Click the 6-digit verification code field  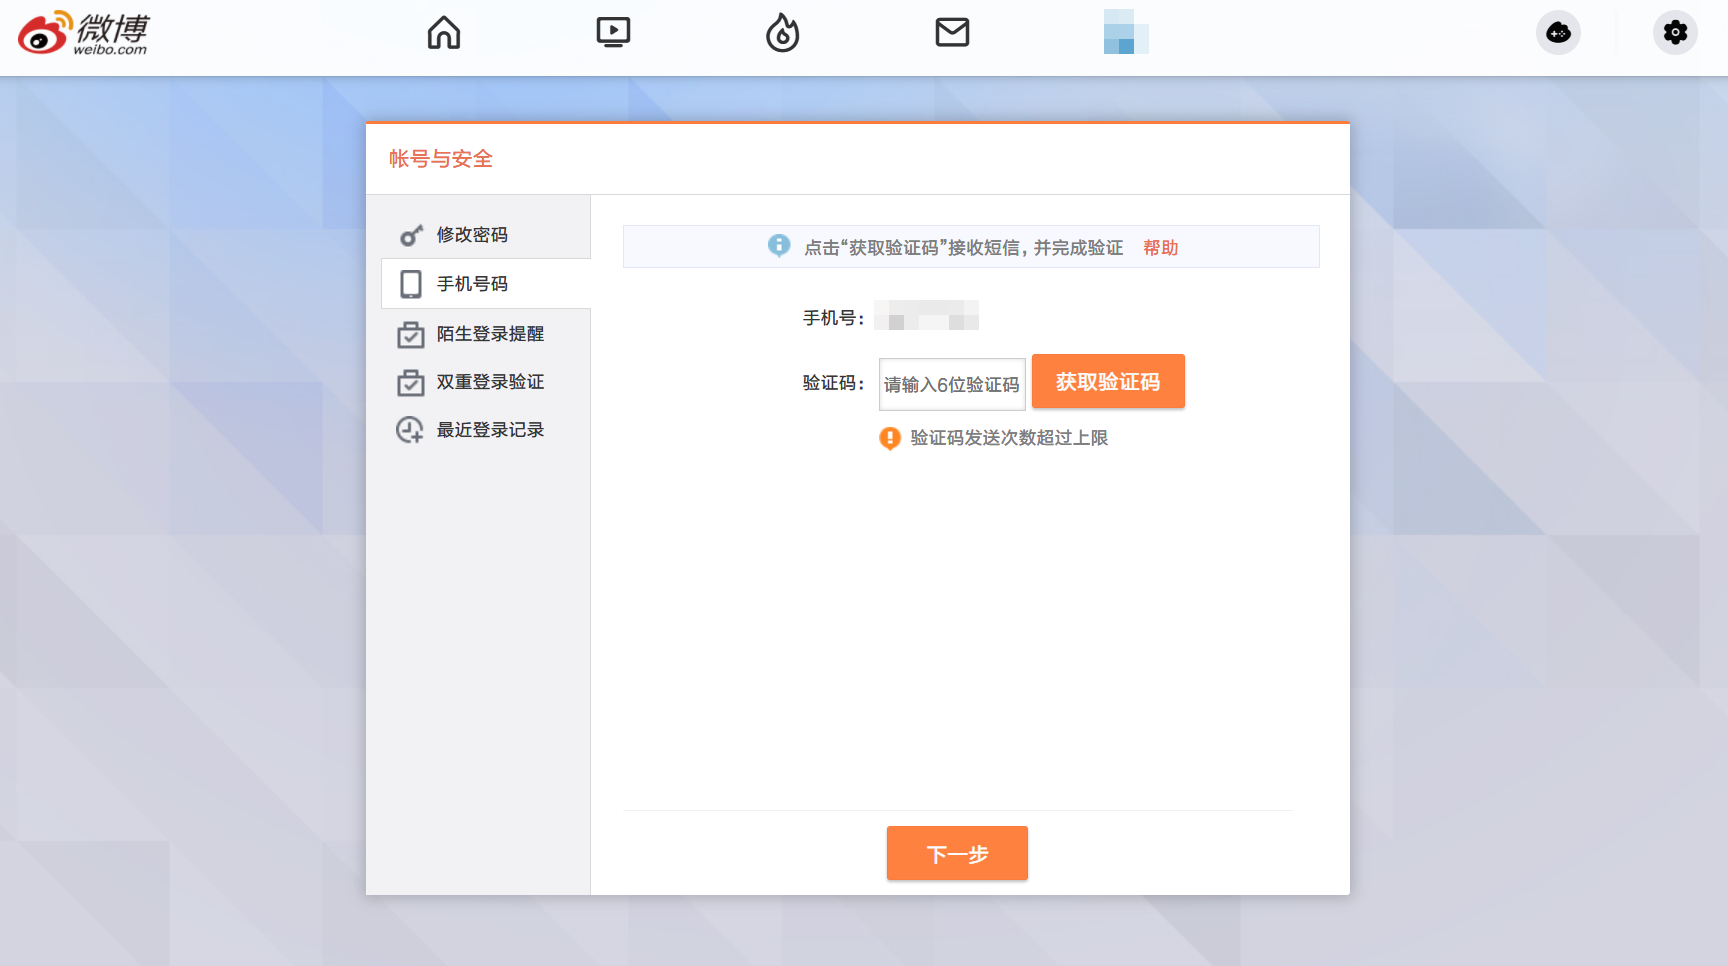click(x=952, y=384)
